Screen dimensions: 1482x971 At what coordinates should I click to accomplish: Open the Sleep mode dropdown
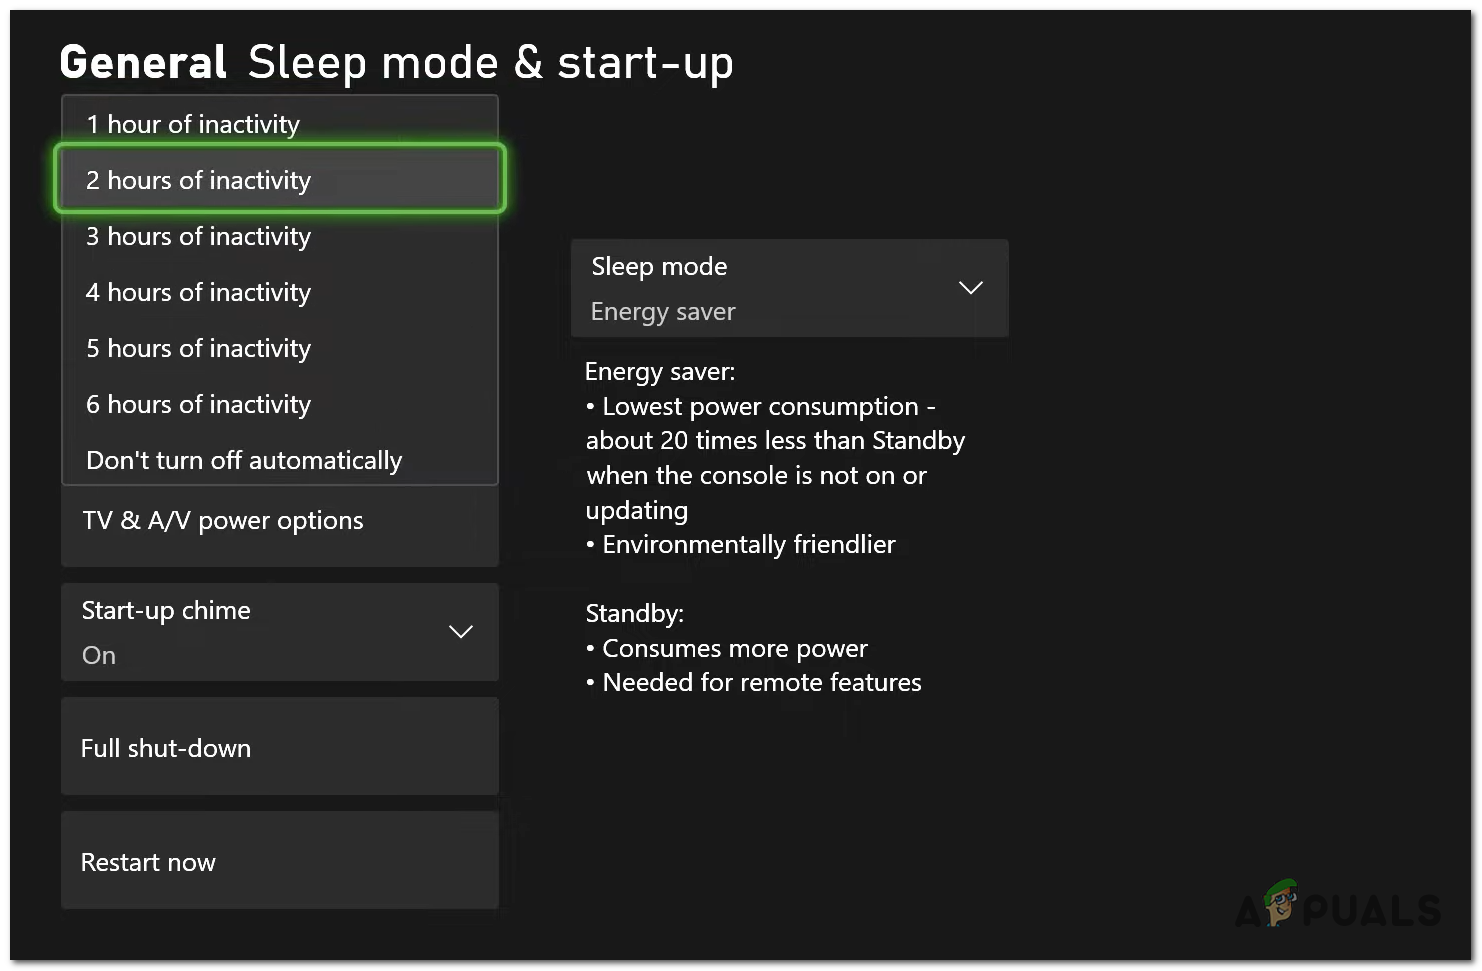click(788, 288)
